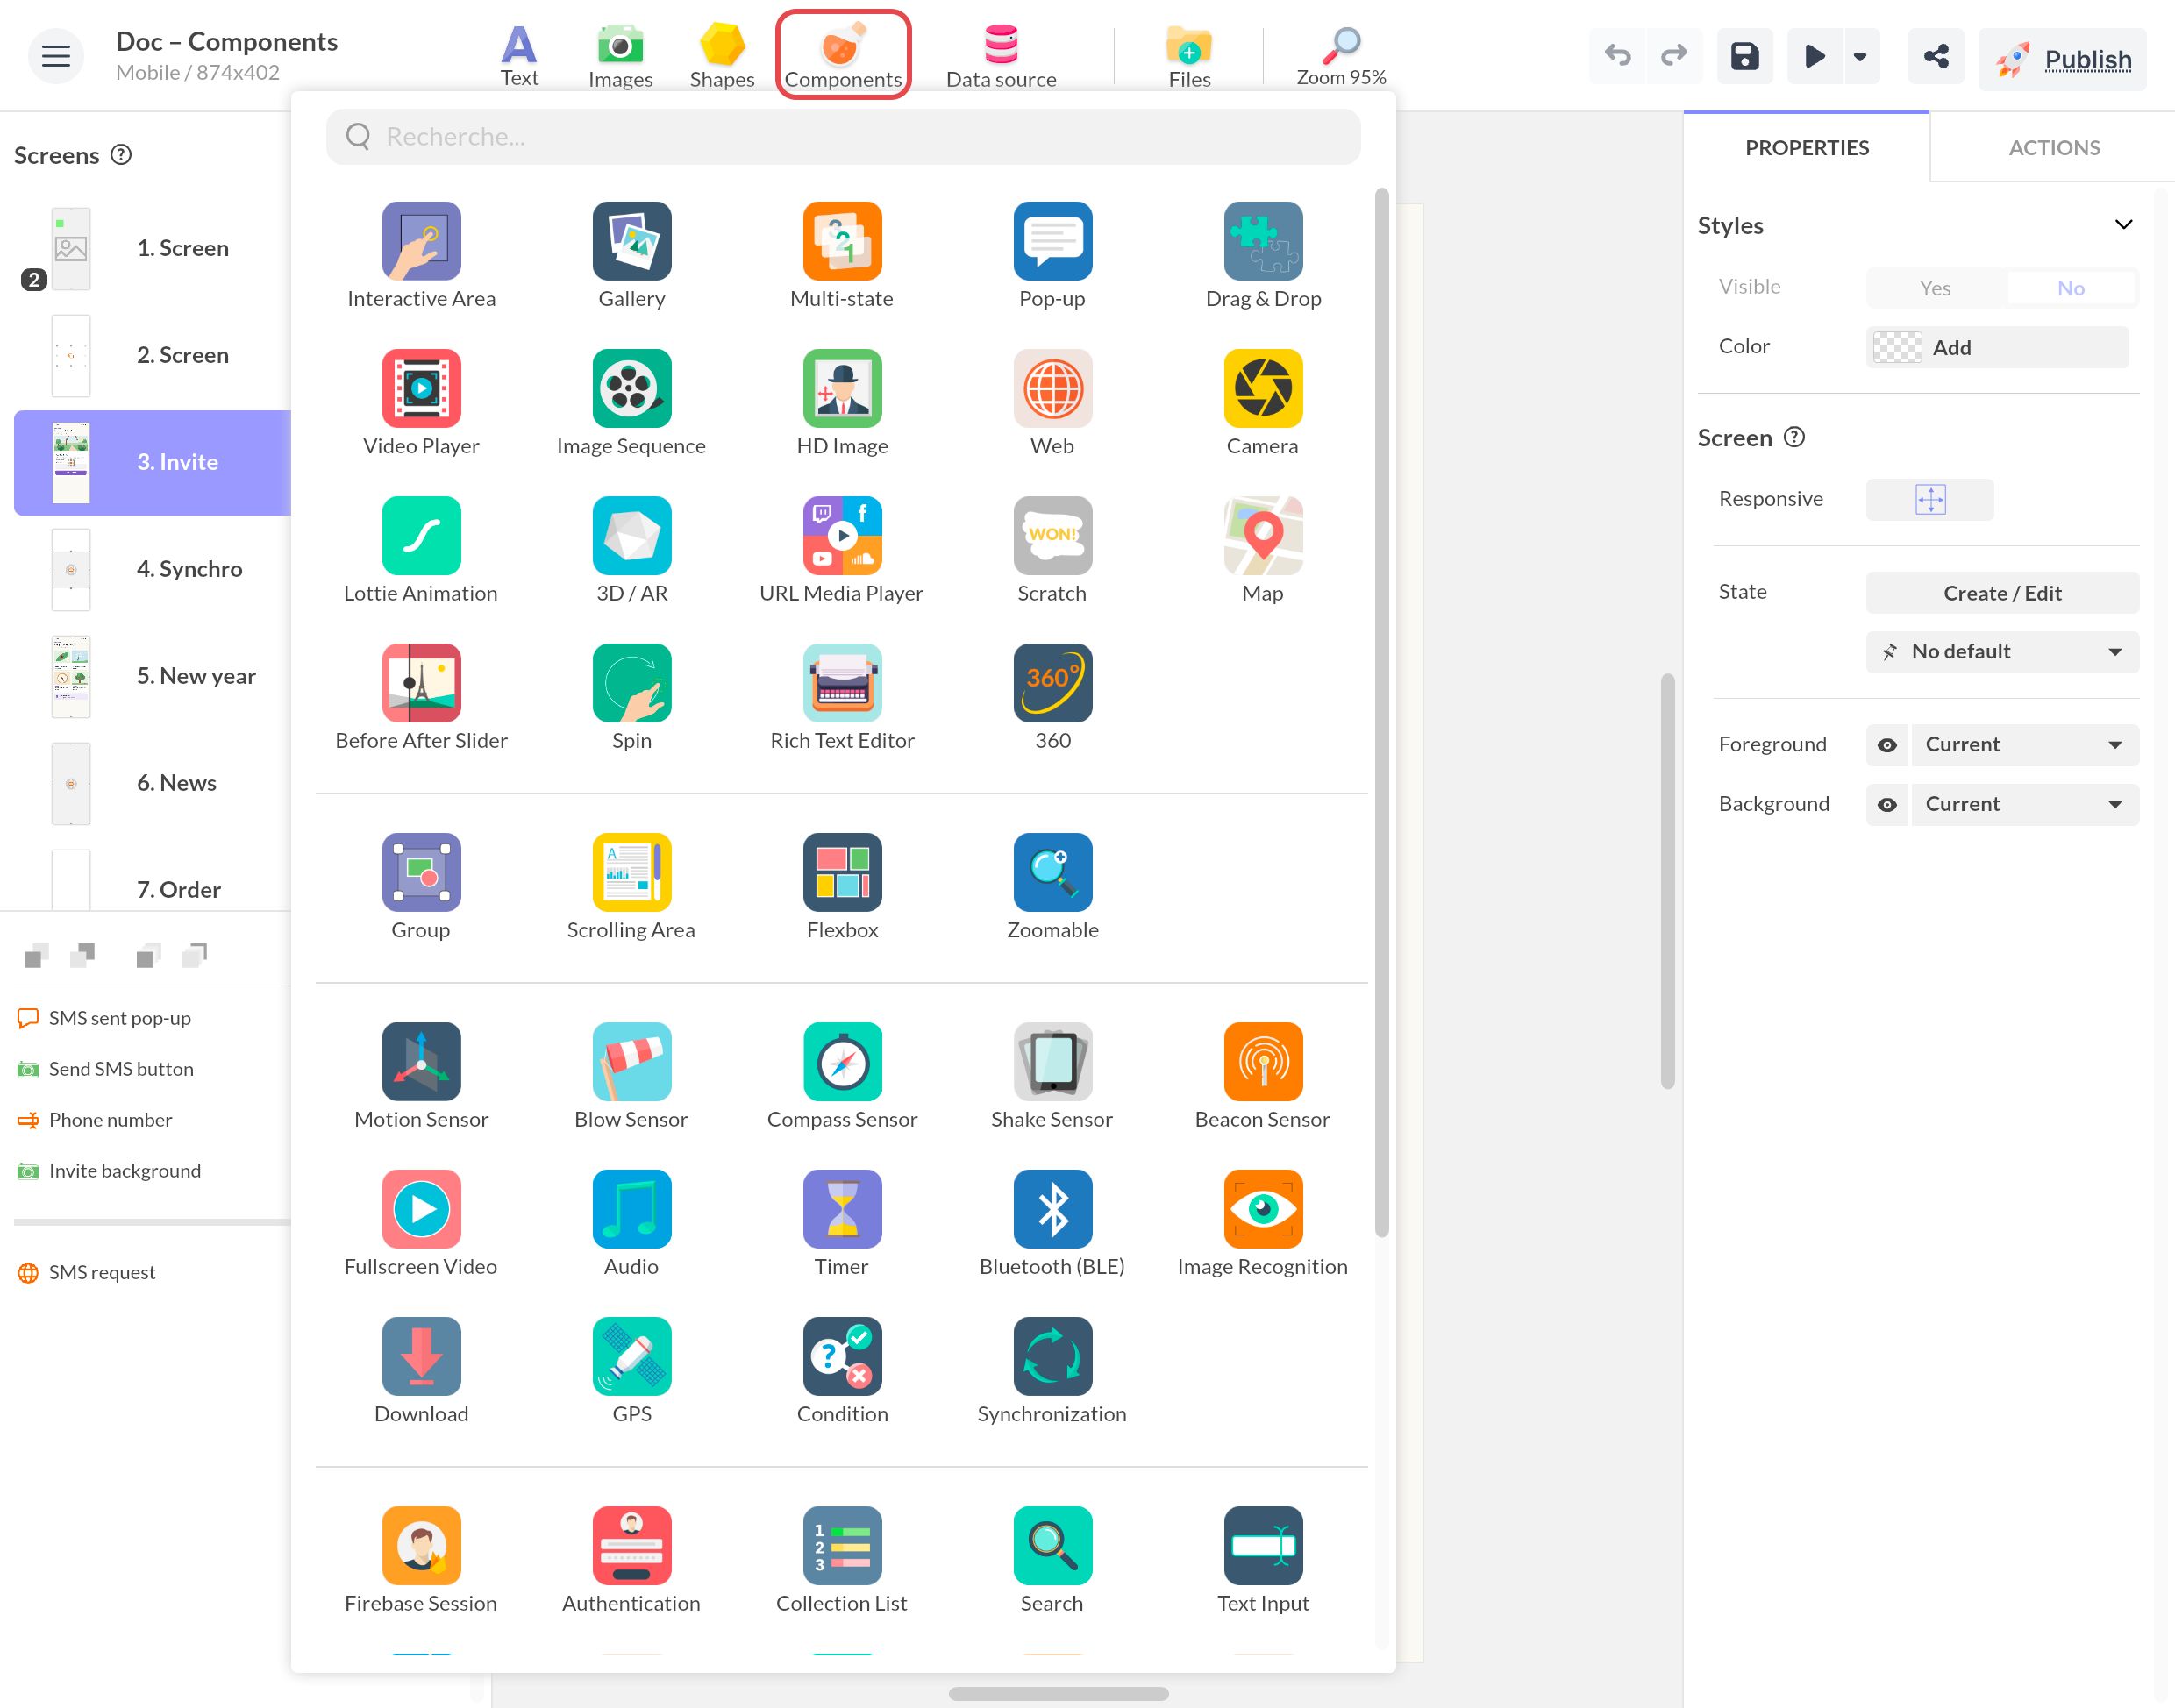Click the Recherche search field
This screenshot has height=1708, width=2175.
[843, 137]
